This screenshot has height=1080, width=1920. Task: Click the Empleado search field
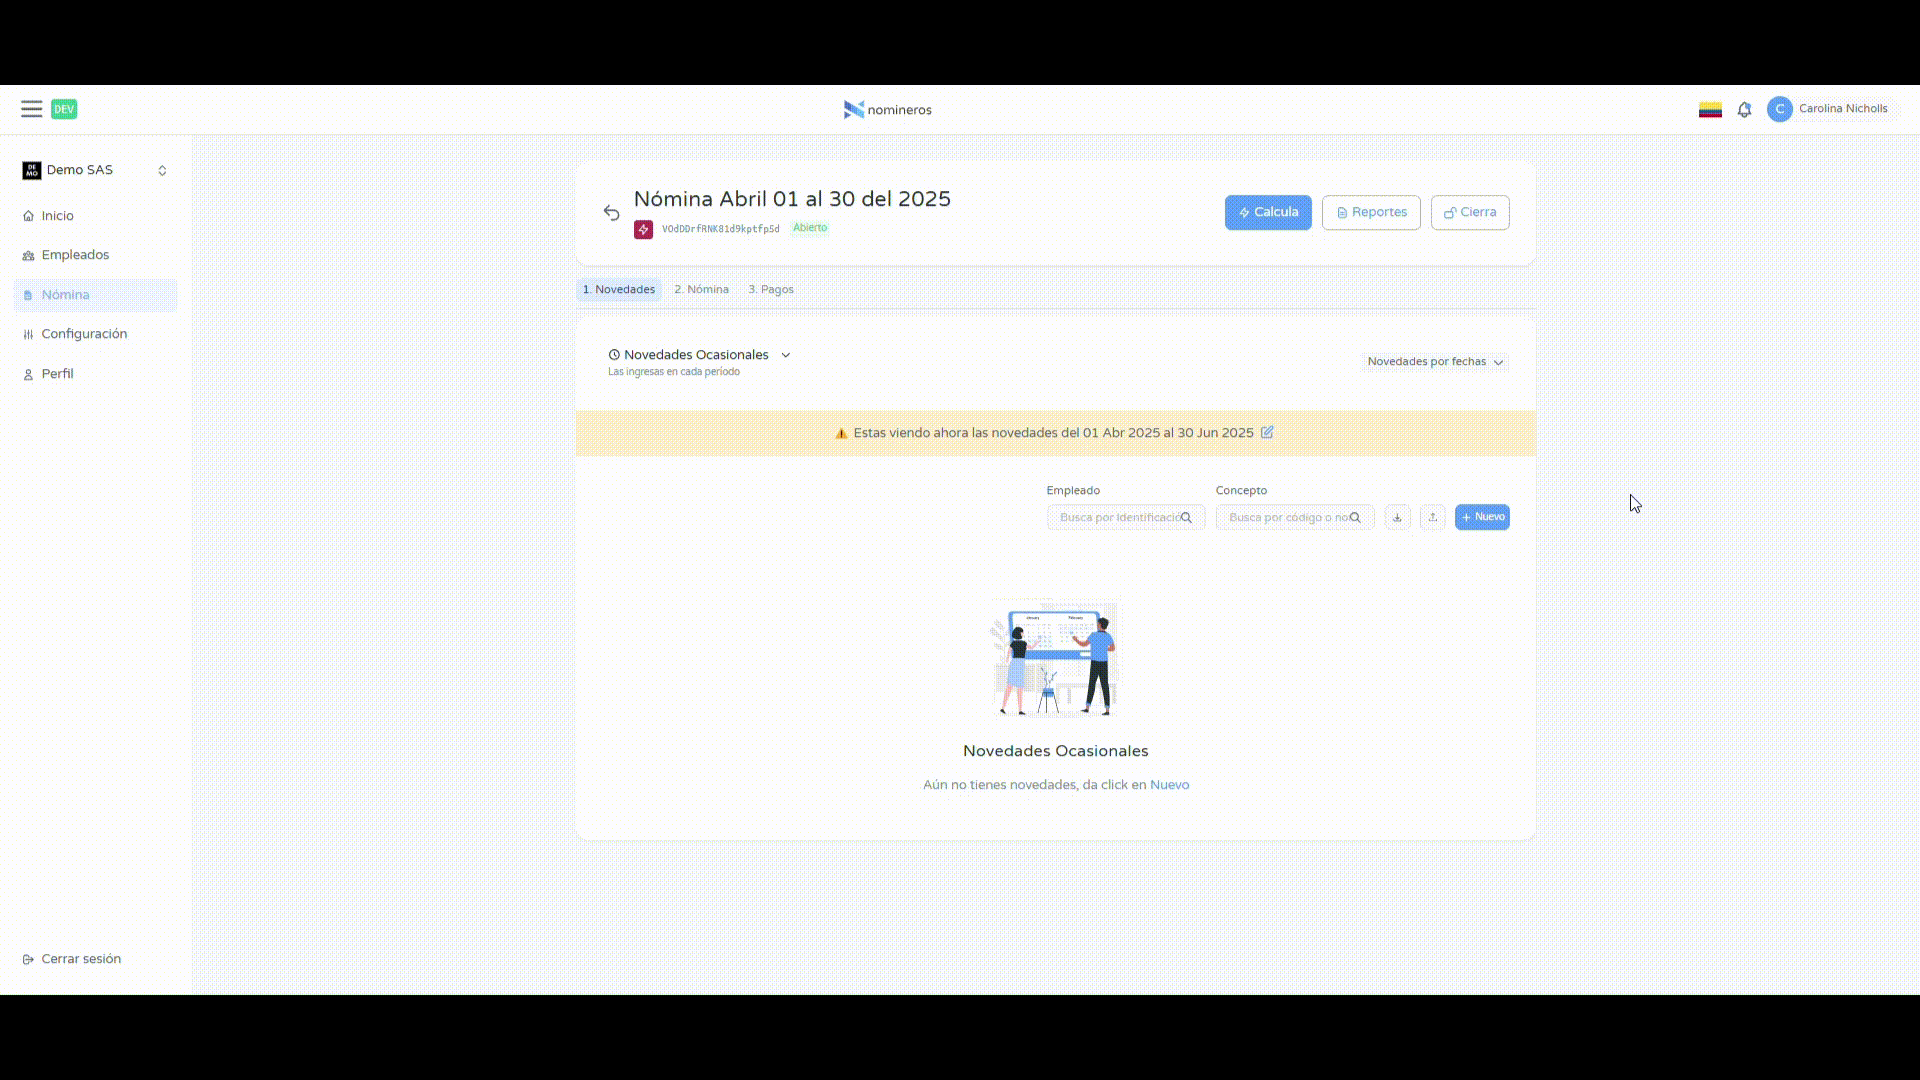(x=1120, y=517)
